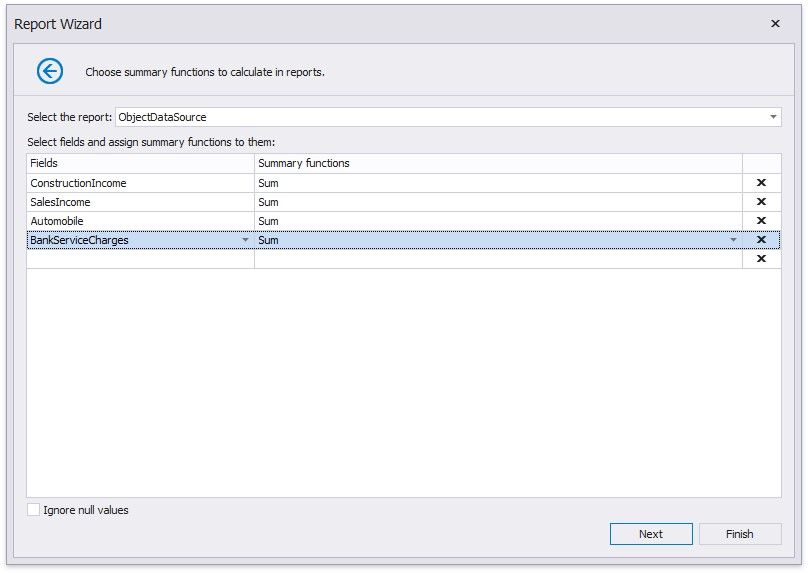Delete the BankServiceCharges row
Screen dimensions: 808x573
coord(761,240)
